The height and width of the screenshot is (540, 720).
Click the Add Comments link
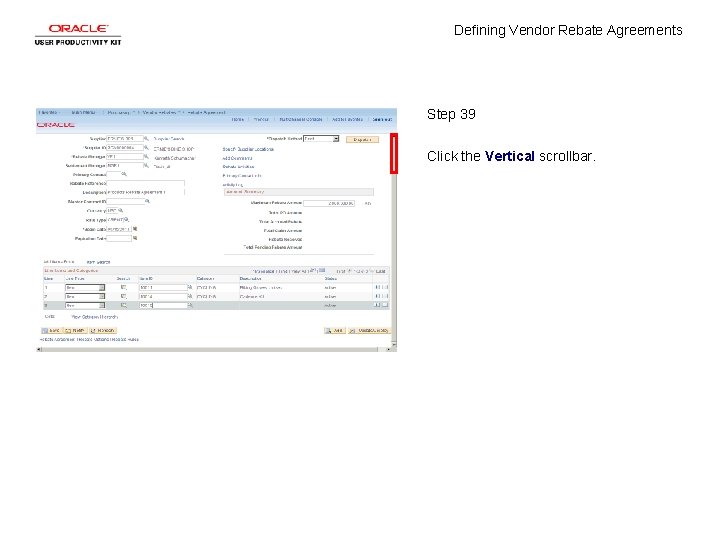pos(237,158)
